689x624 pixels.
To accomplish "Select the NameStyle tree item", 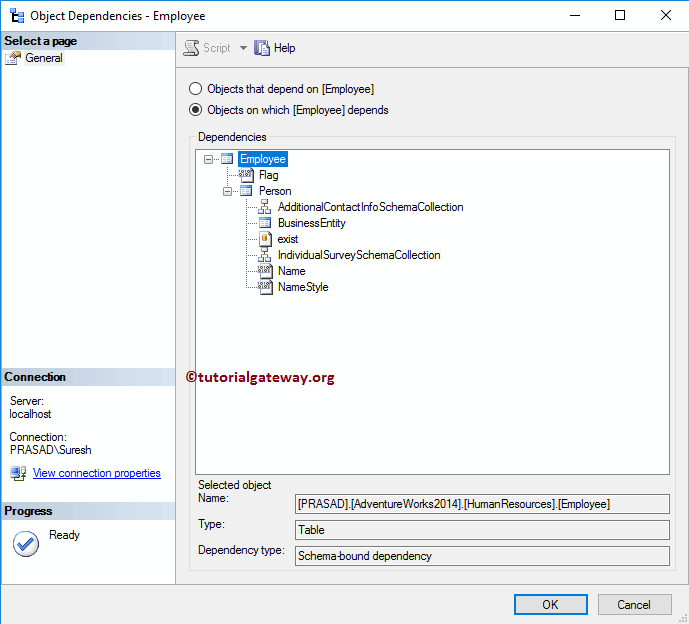I will coord(303,287).
